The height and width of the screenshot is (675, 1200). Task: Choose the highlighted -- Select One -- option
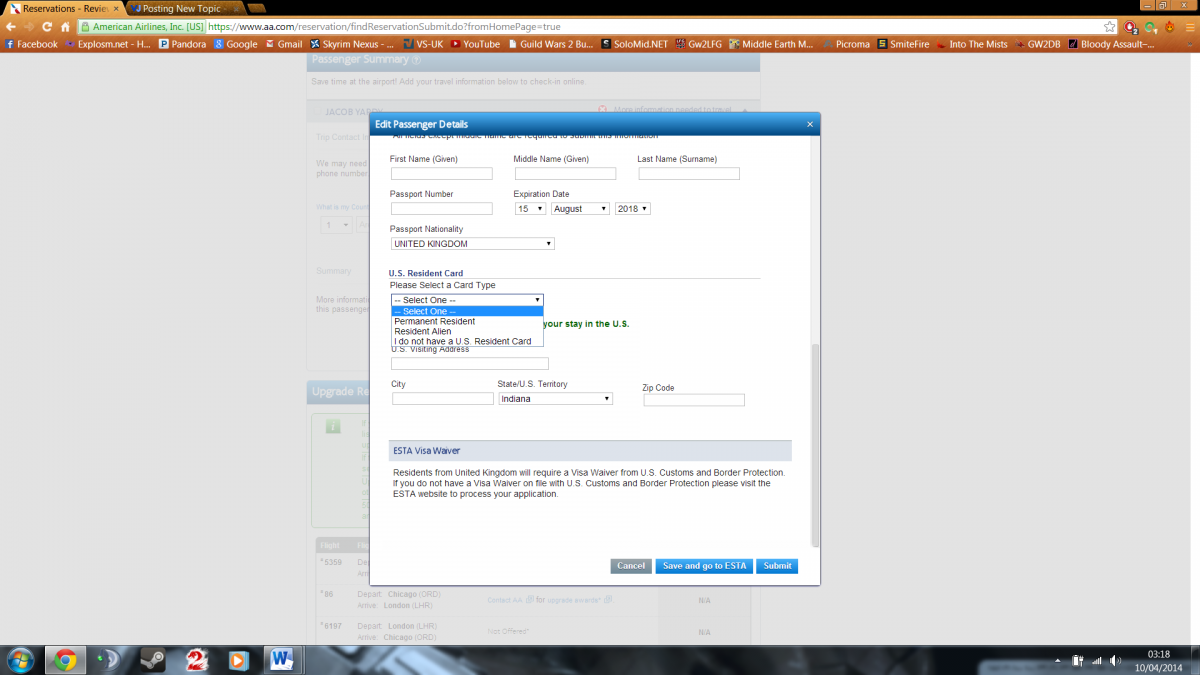tap(467, 311)
